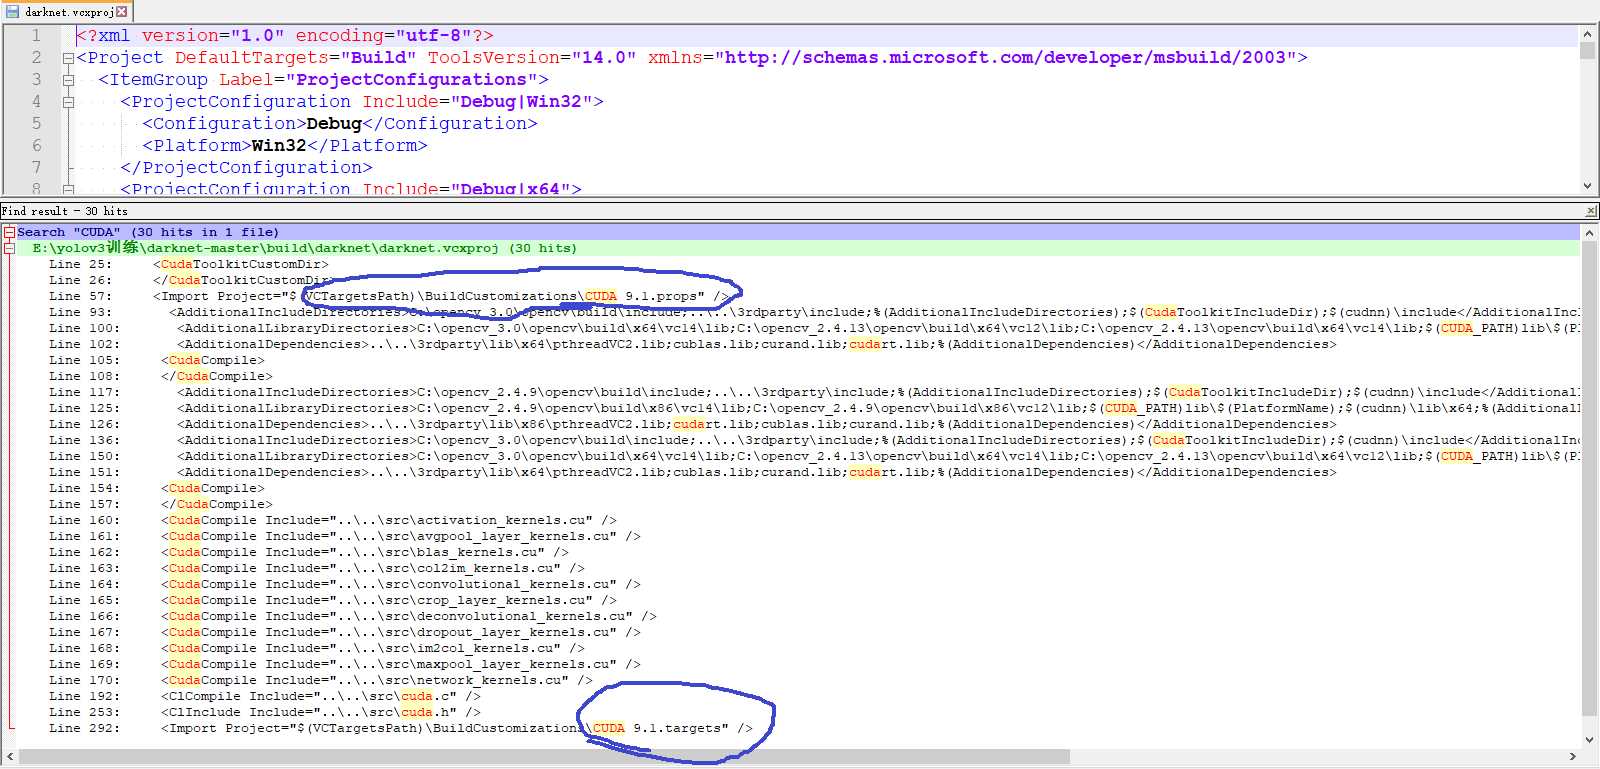Go to the Line 165 crop_layer_kernels.cu result

(x=332, y=600)
